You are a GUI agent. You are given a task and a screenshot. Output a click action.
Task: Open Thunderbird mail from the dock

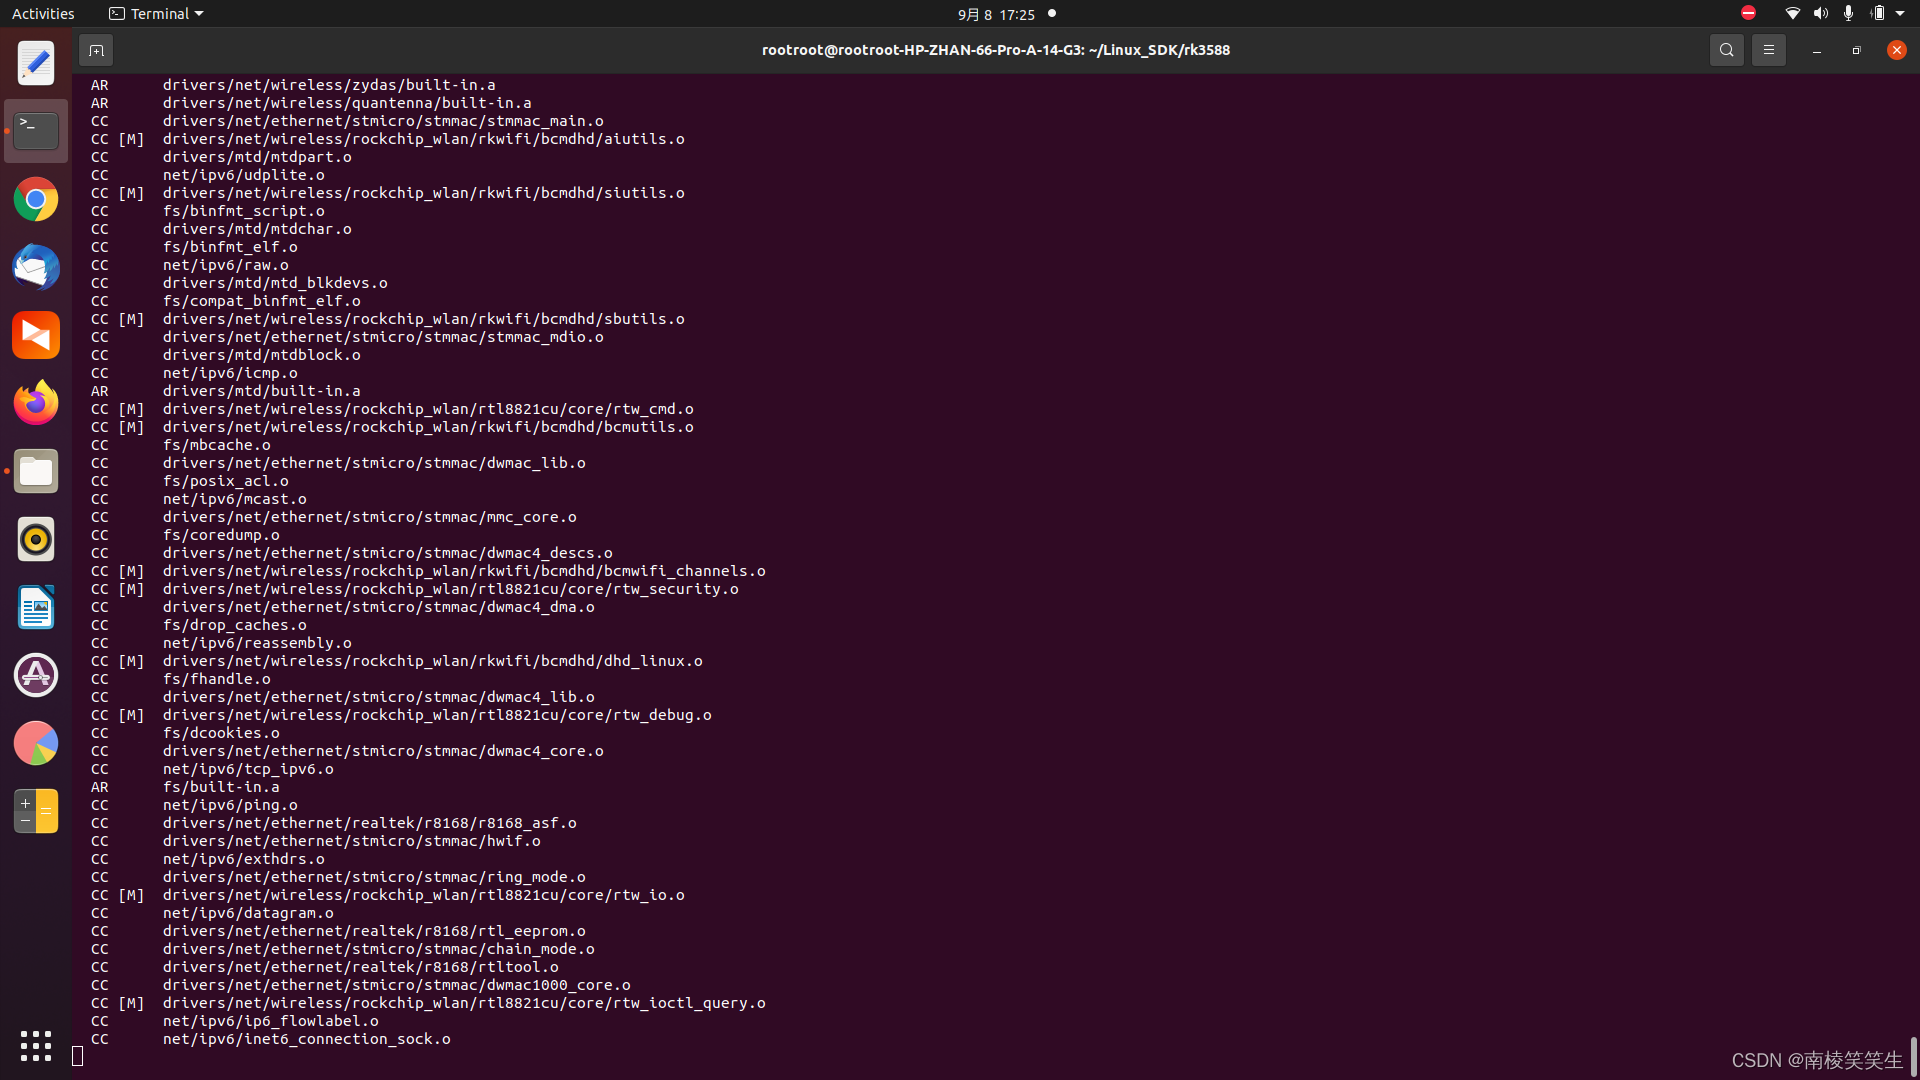pyautogui.click(x=36, y=267)
